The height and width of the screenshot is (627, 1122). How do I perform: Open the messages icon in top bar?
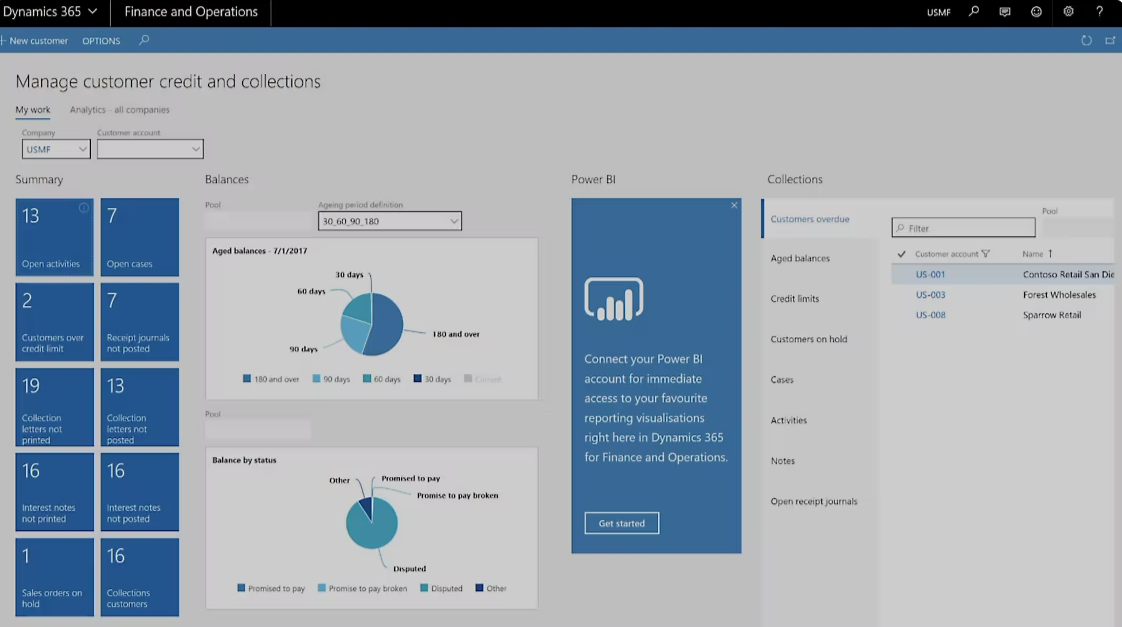[x=1005, y=11]
